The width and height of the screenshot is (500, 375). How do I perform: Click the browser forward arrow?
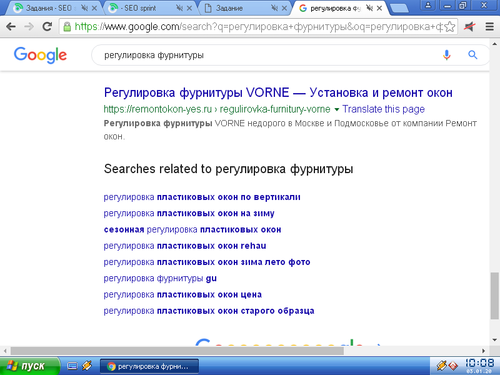point(29,27)
